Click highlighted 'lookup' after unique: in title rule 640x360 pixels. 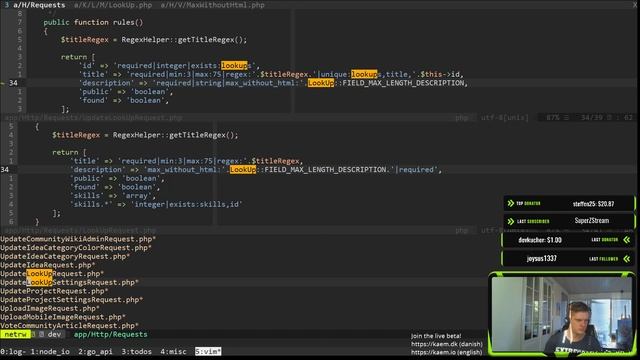(364, 74)
